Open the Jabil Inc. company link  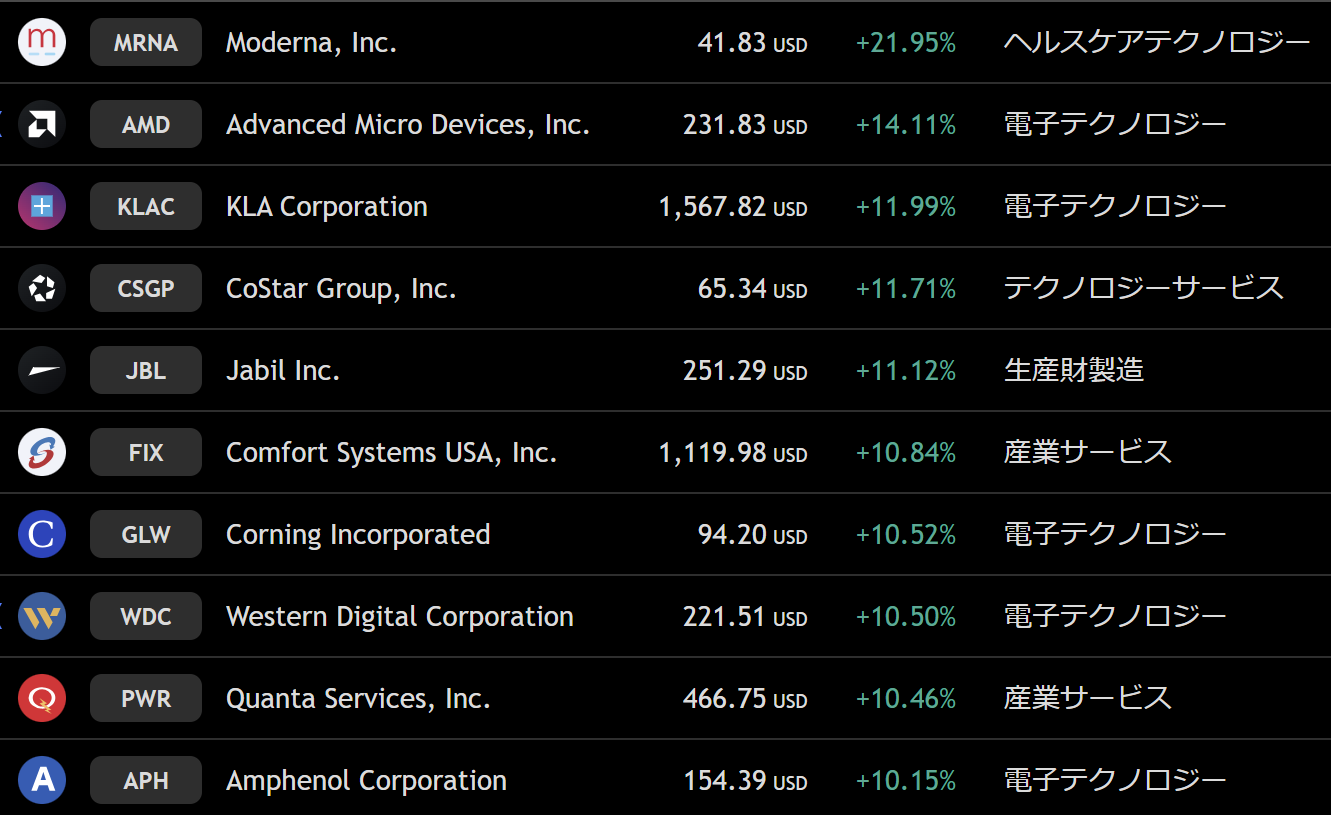pos(283,371)
